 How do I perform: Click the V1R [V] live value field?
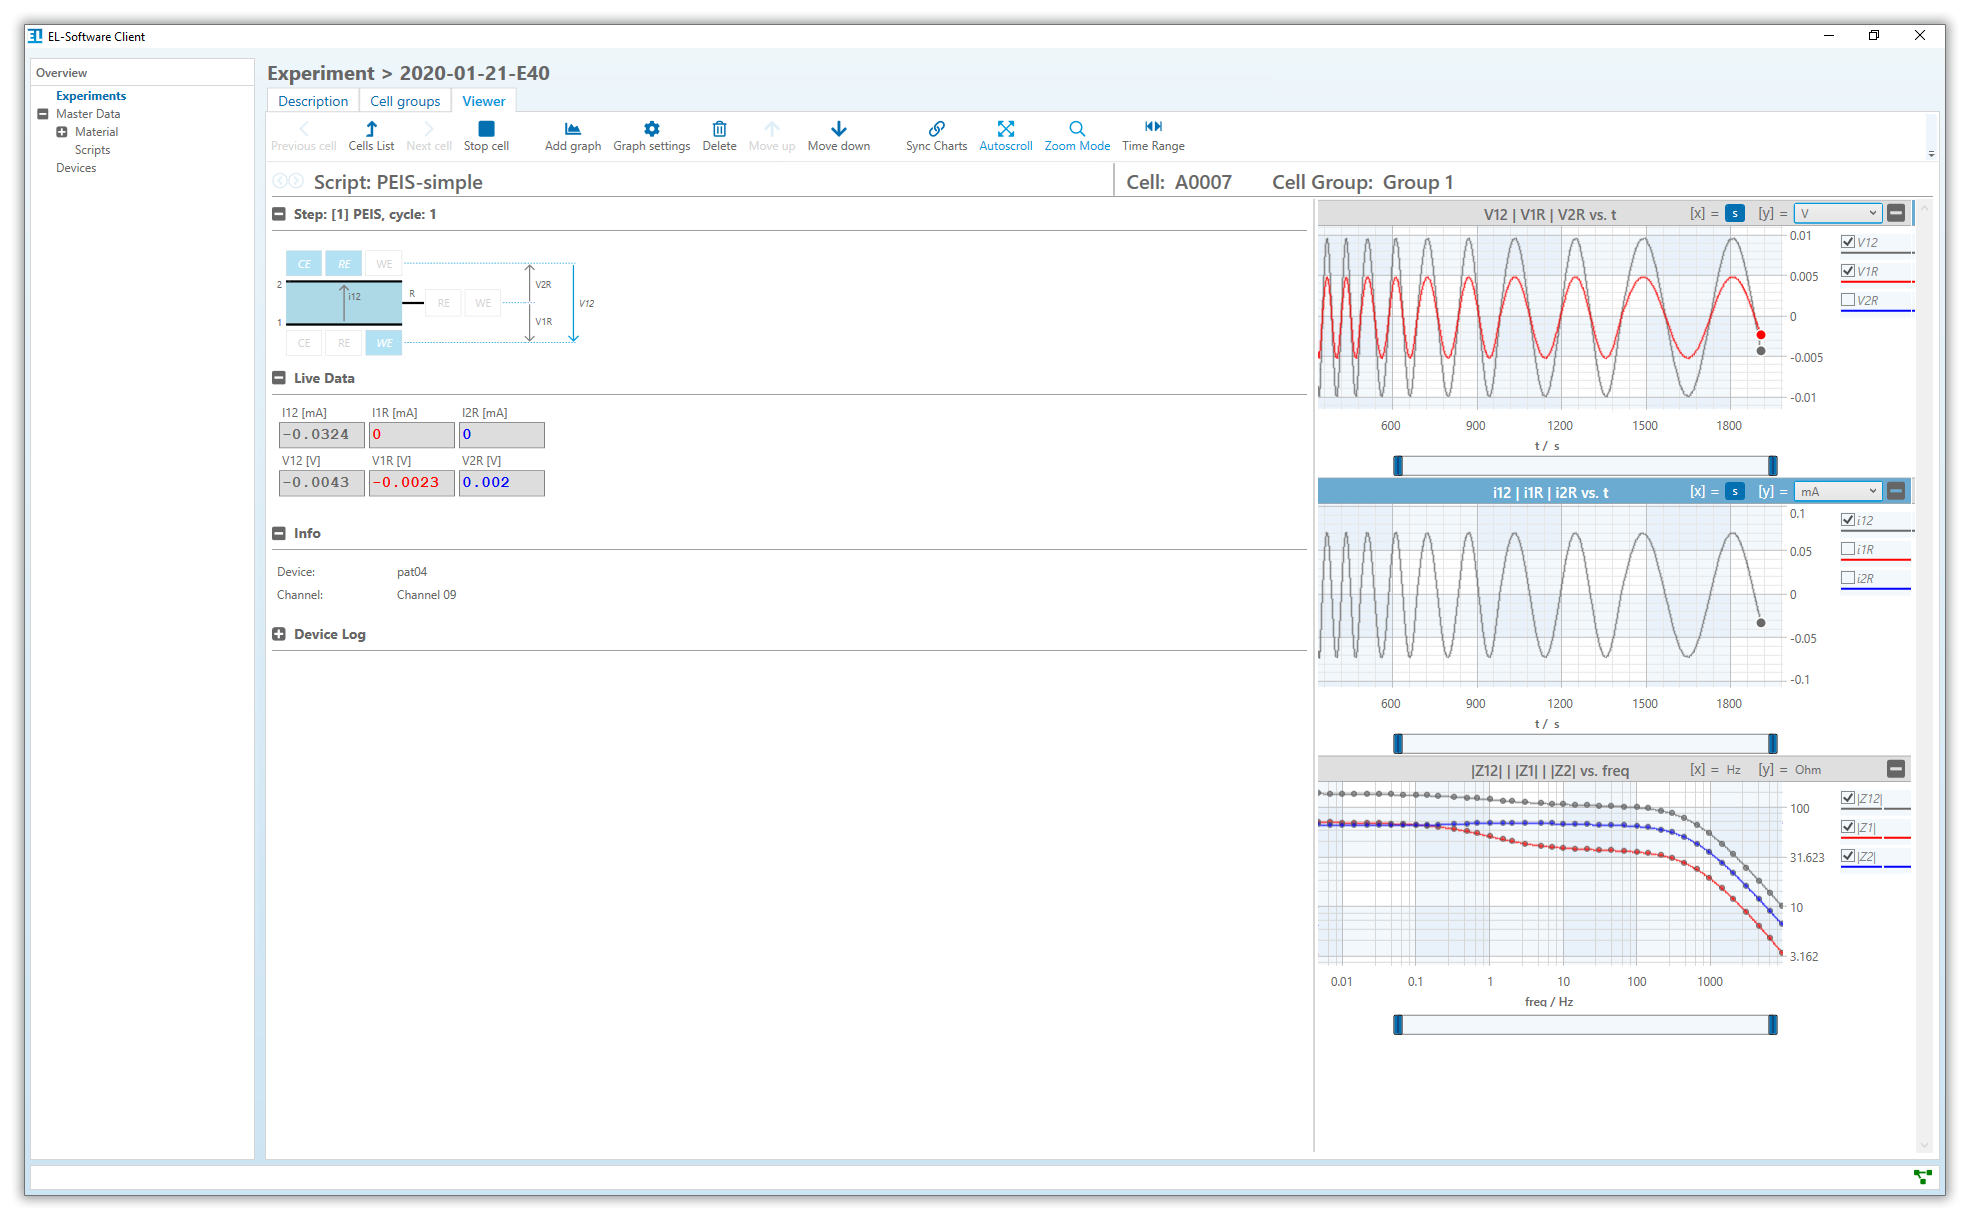tap(412, 483)
